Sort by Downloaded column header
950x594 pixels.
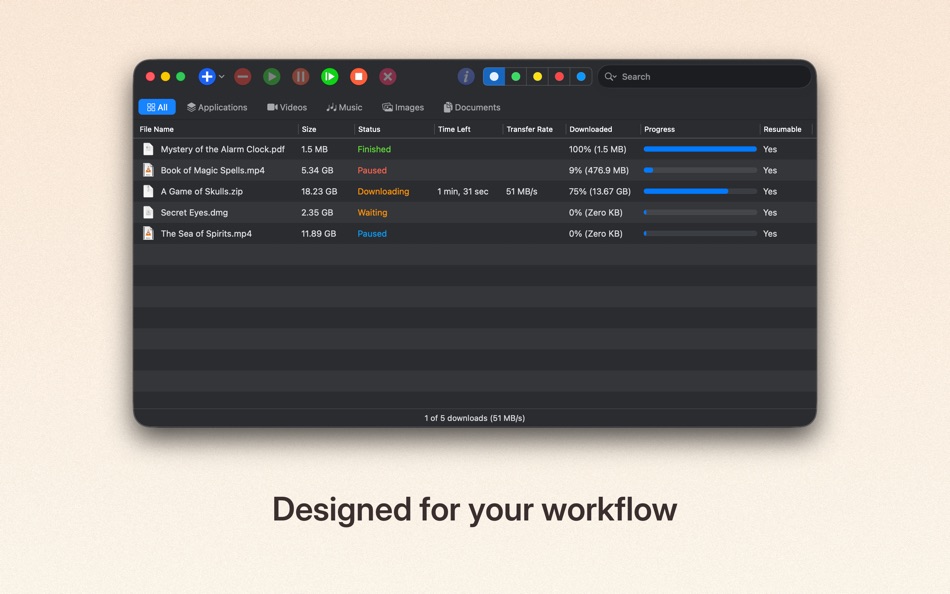tap(591, 129)
